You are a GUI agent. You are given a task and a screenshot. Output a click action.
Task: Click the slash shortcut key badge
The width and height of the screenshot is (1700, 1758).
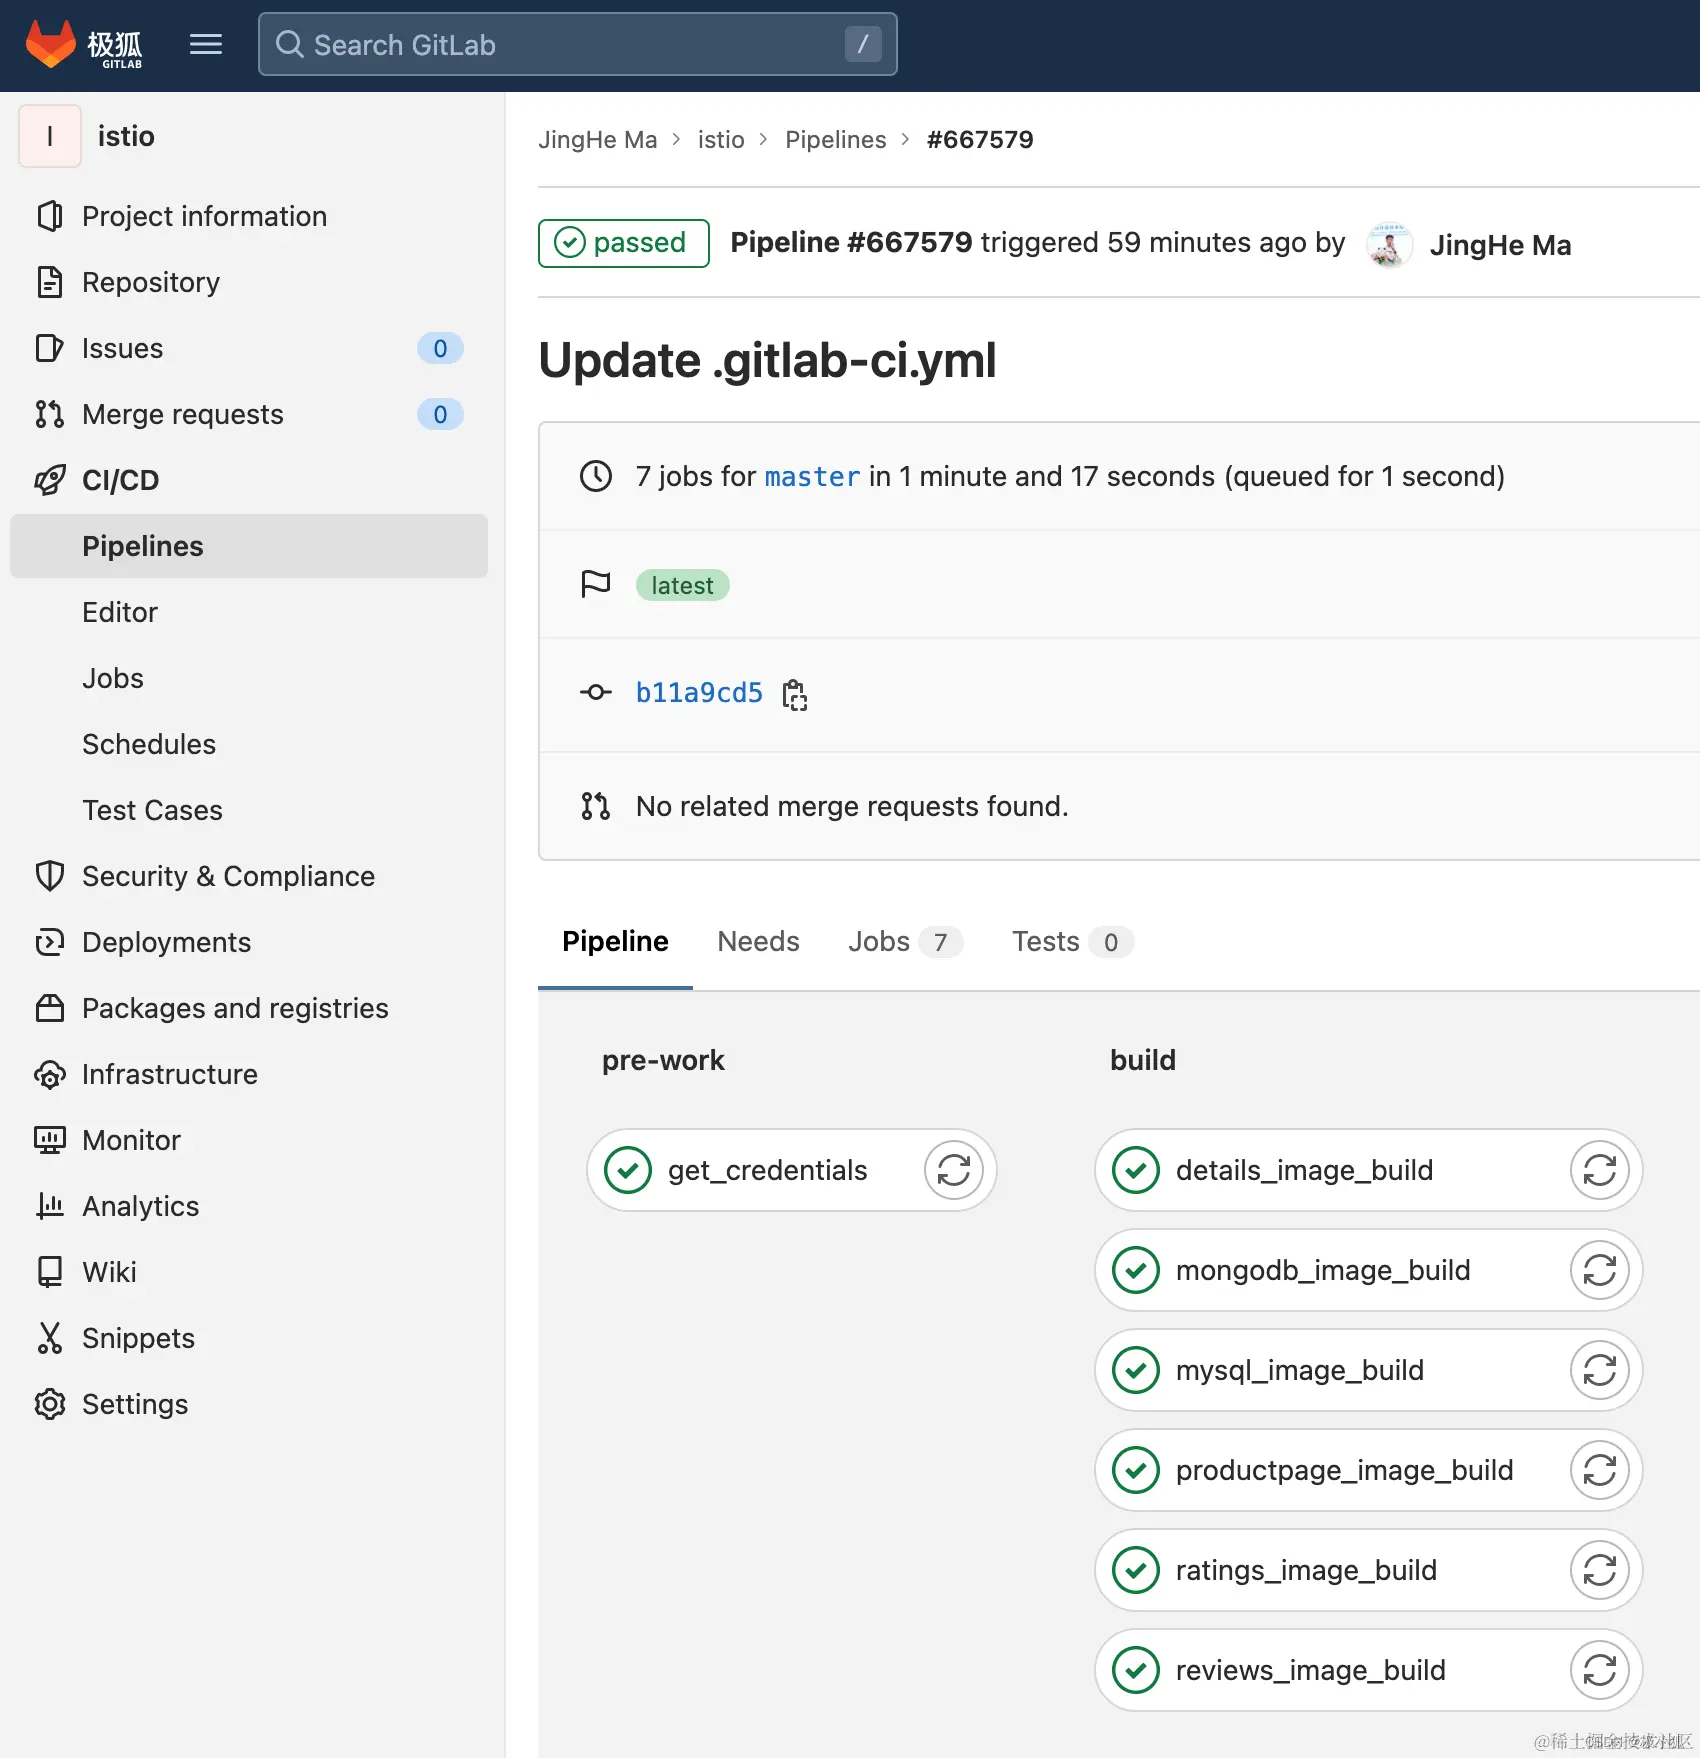[x=862, y=44]
